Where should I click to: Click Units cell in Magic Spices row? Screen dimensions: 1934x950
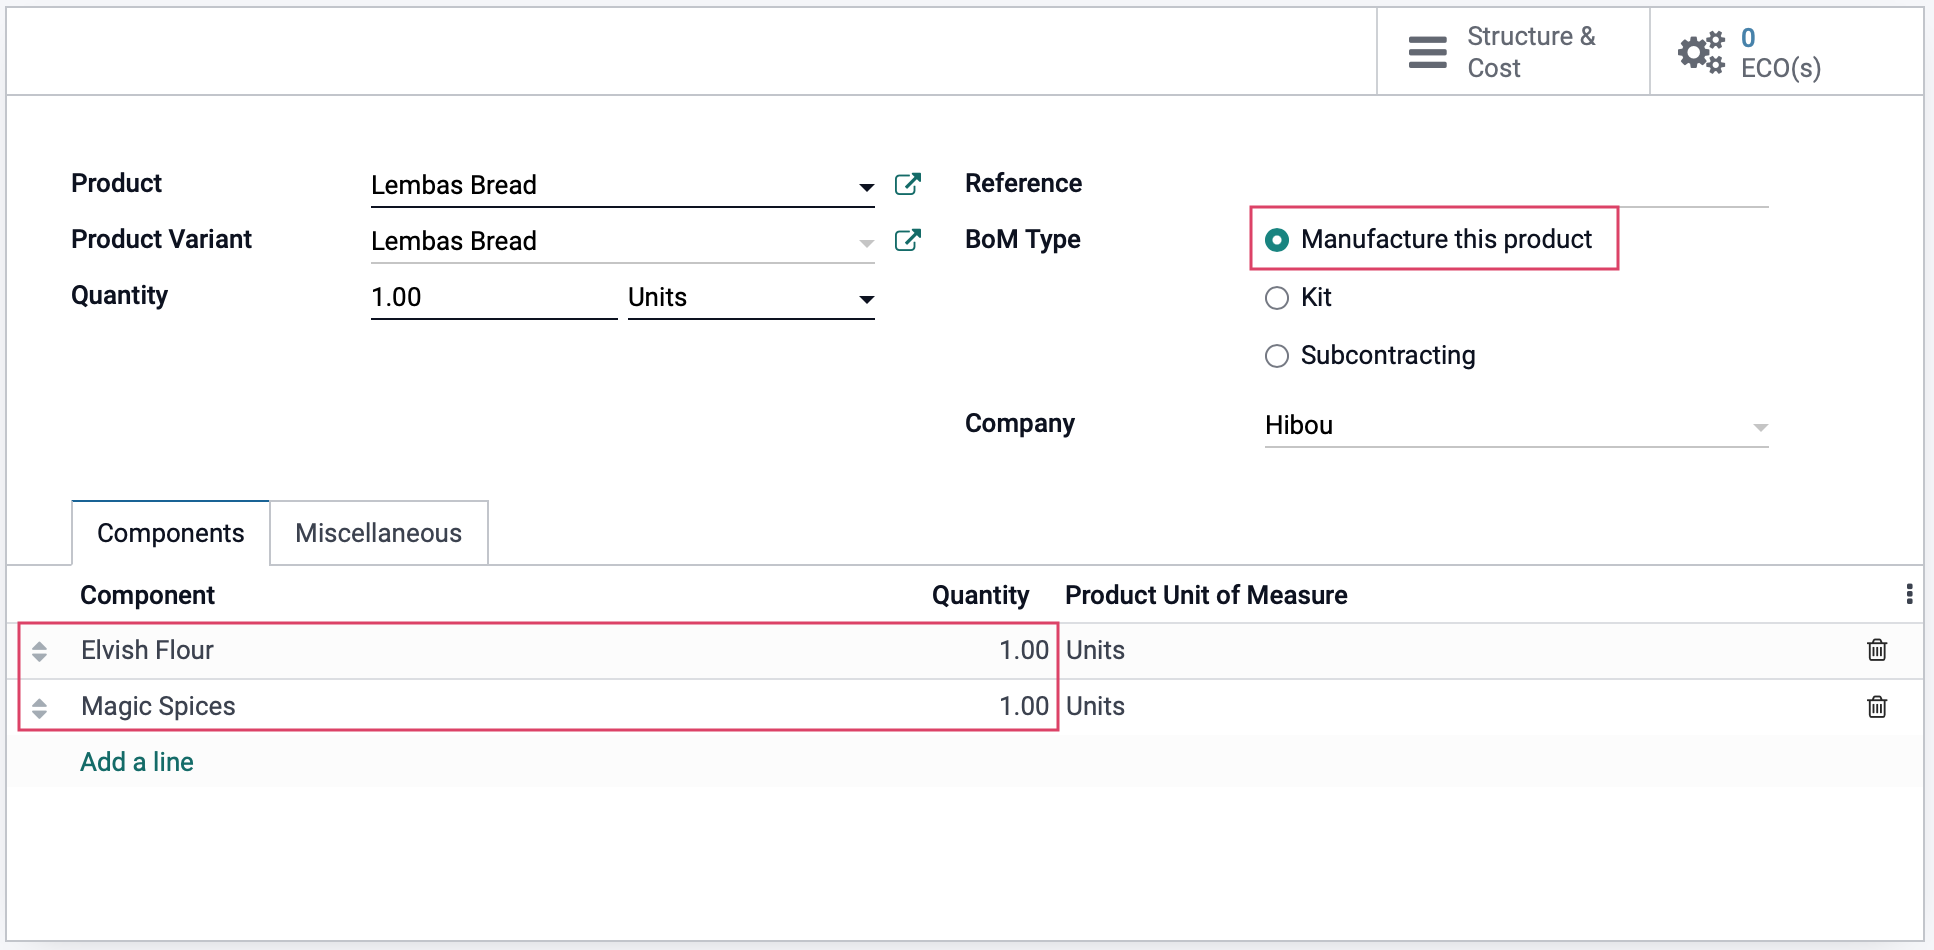click(1095, 707)
